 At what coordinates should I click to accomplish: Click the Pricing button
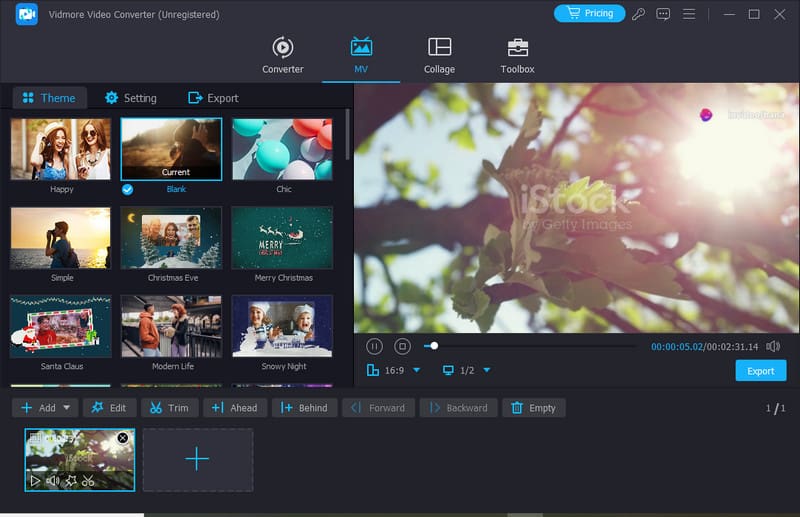point(589,13)
